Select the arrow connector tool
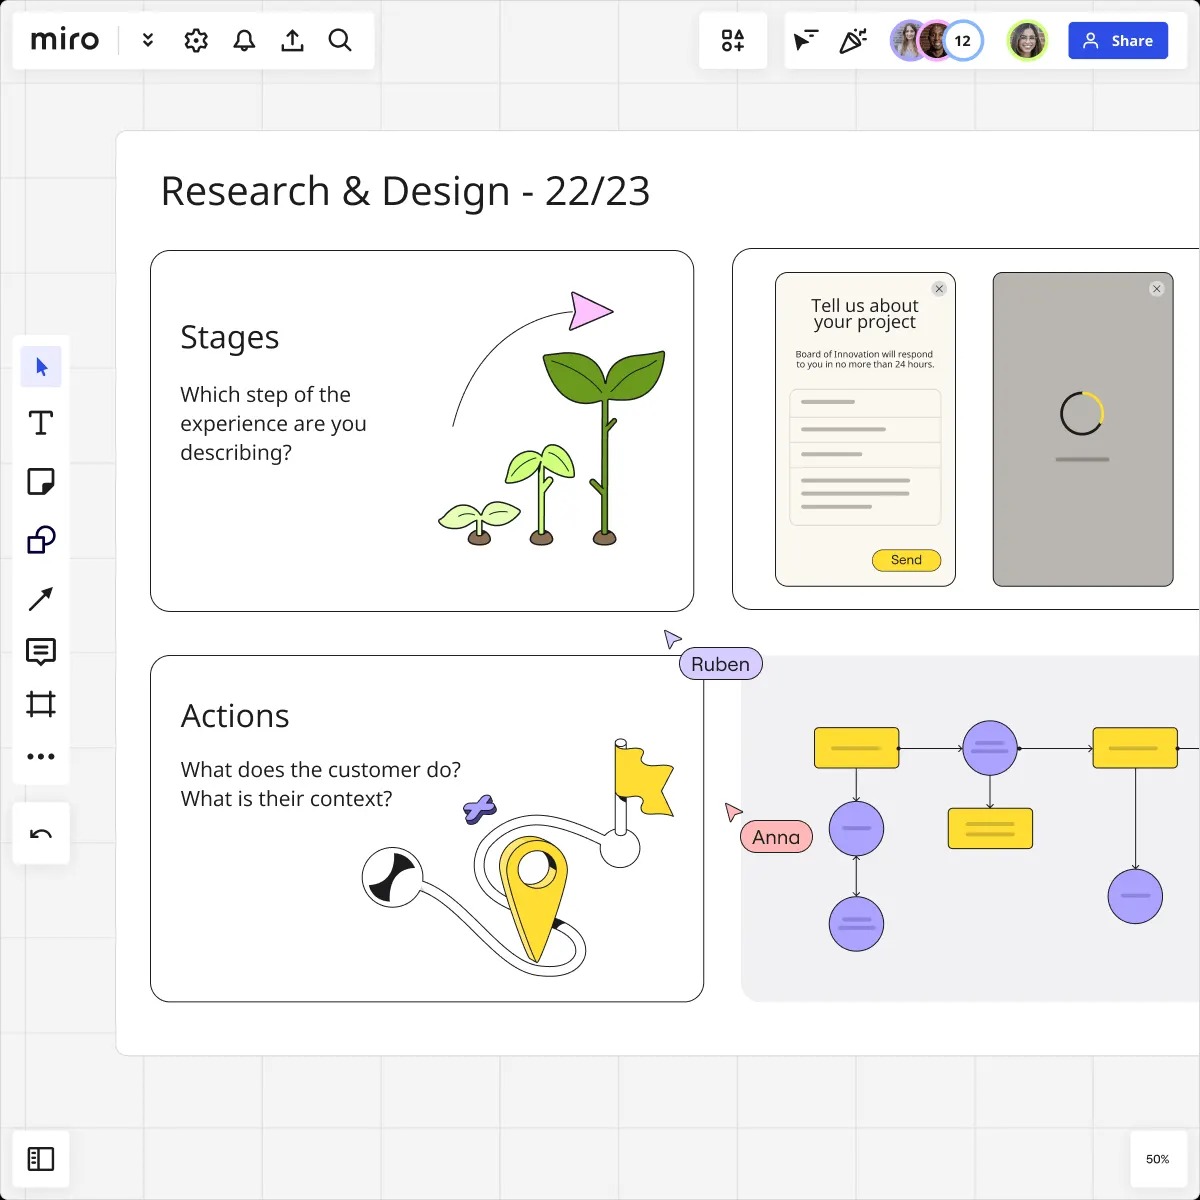Image resolution: width=1200 pixels, height=1200 pixels. tap(41, 597)
